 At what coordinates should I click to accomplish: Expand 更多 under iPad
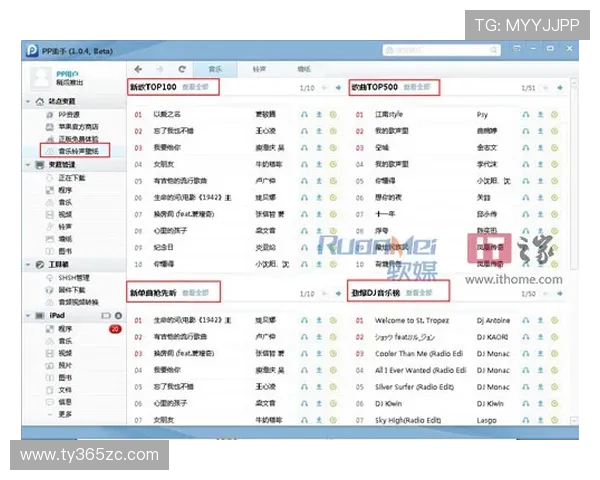[x=65, y=414]
